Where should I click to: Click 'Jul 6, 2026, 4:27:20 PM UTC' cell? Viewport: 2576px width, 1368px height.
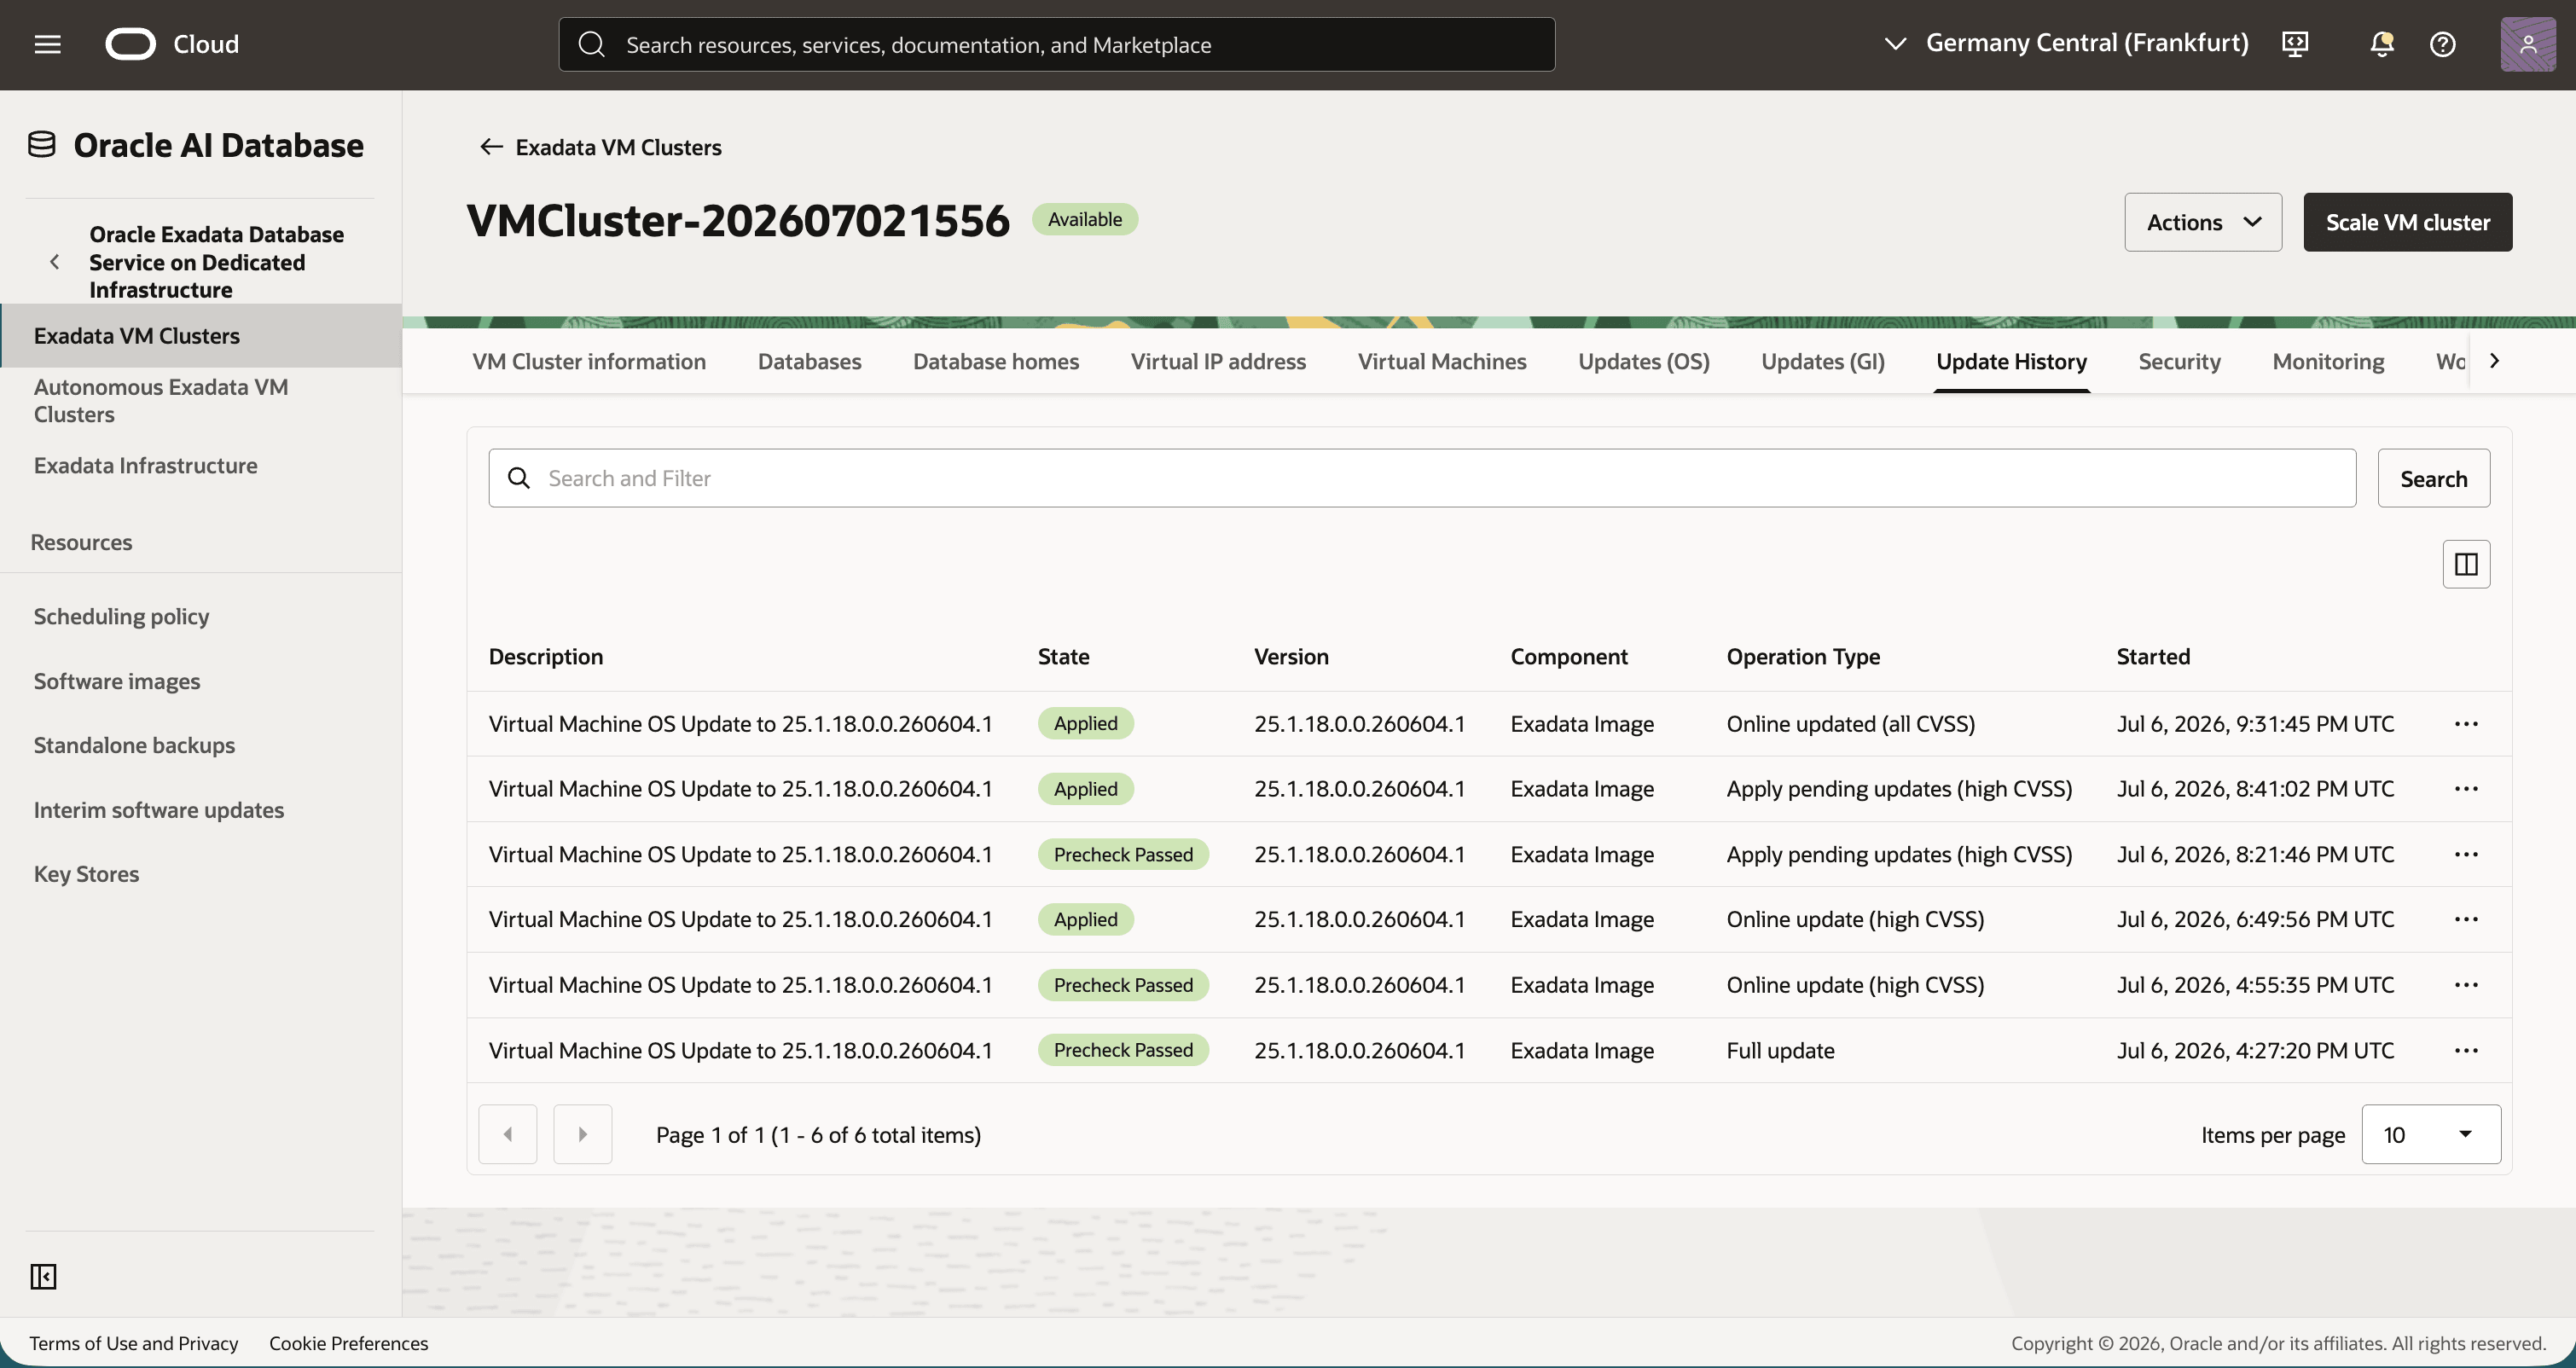(2255, 1050)
